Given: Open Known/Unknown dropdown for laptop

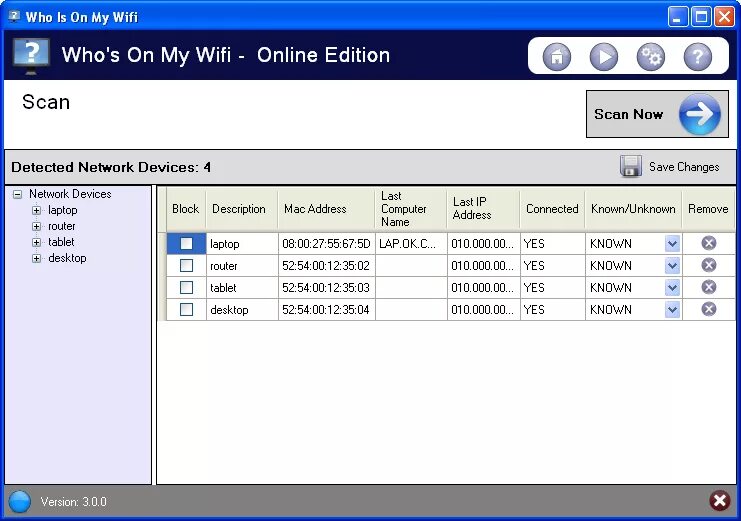Looking at the screenshot, I should point(672,243).
